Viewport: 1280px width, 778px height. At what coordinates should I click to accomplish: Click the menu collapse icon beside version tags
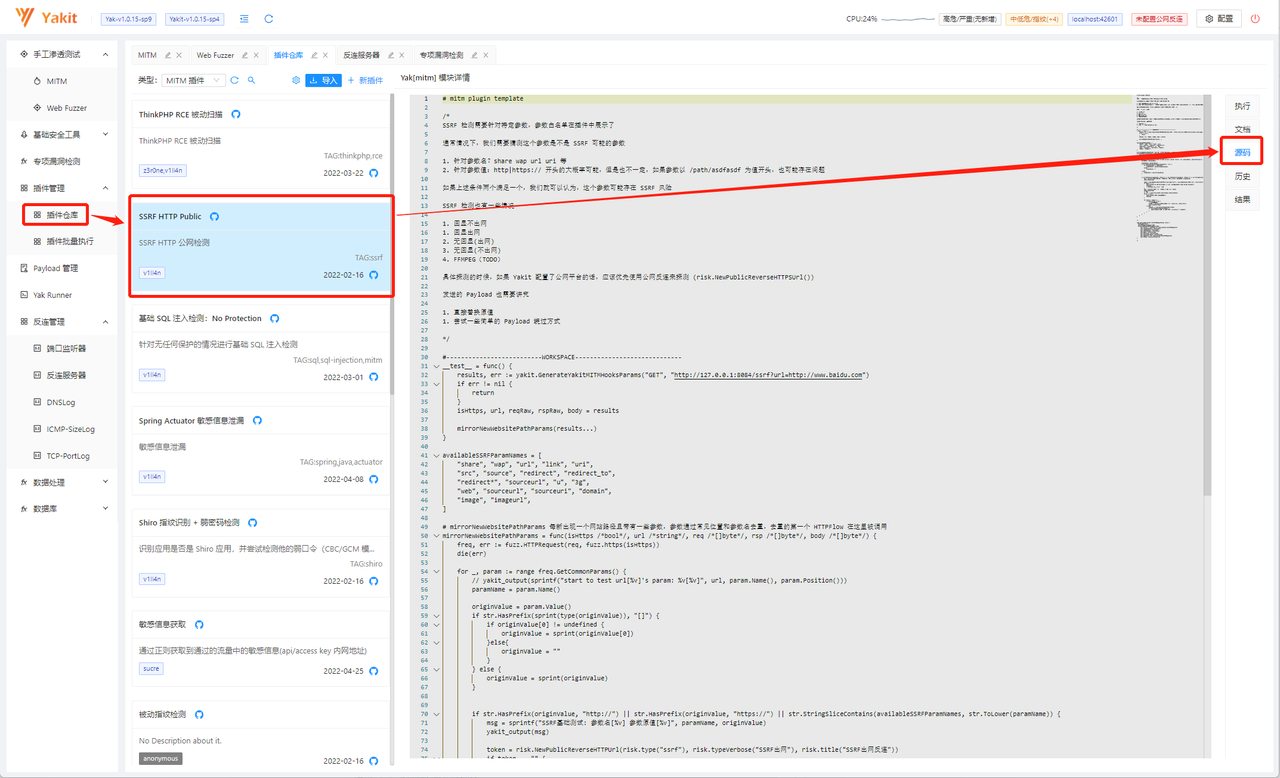244,19
